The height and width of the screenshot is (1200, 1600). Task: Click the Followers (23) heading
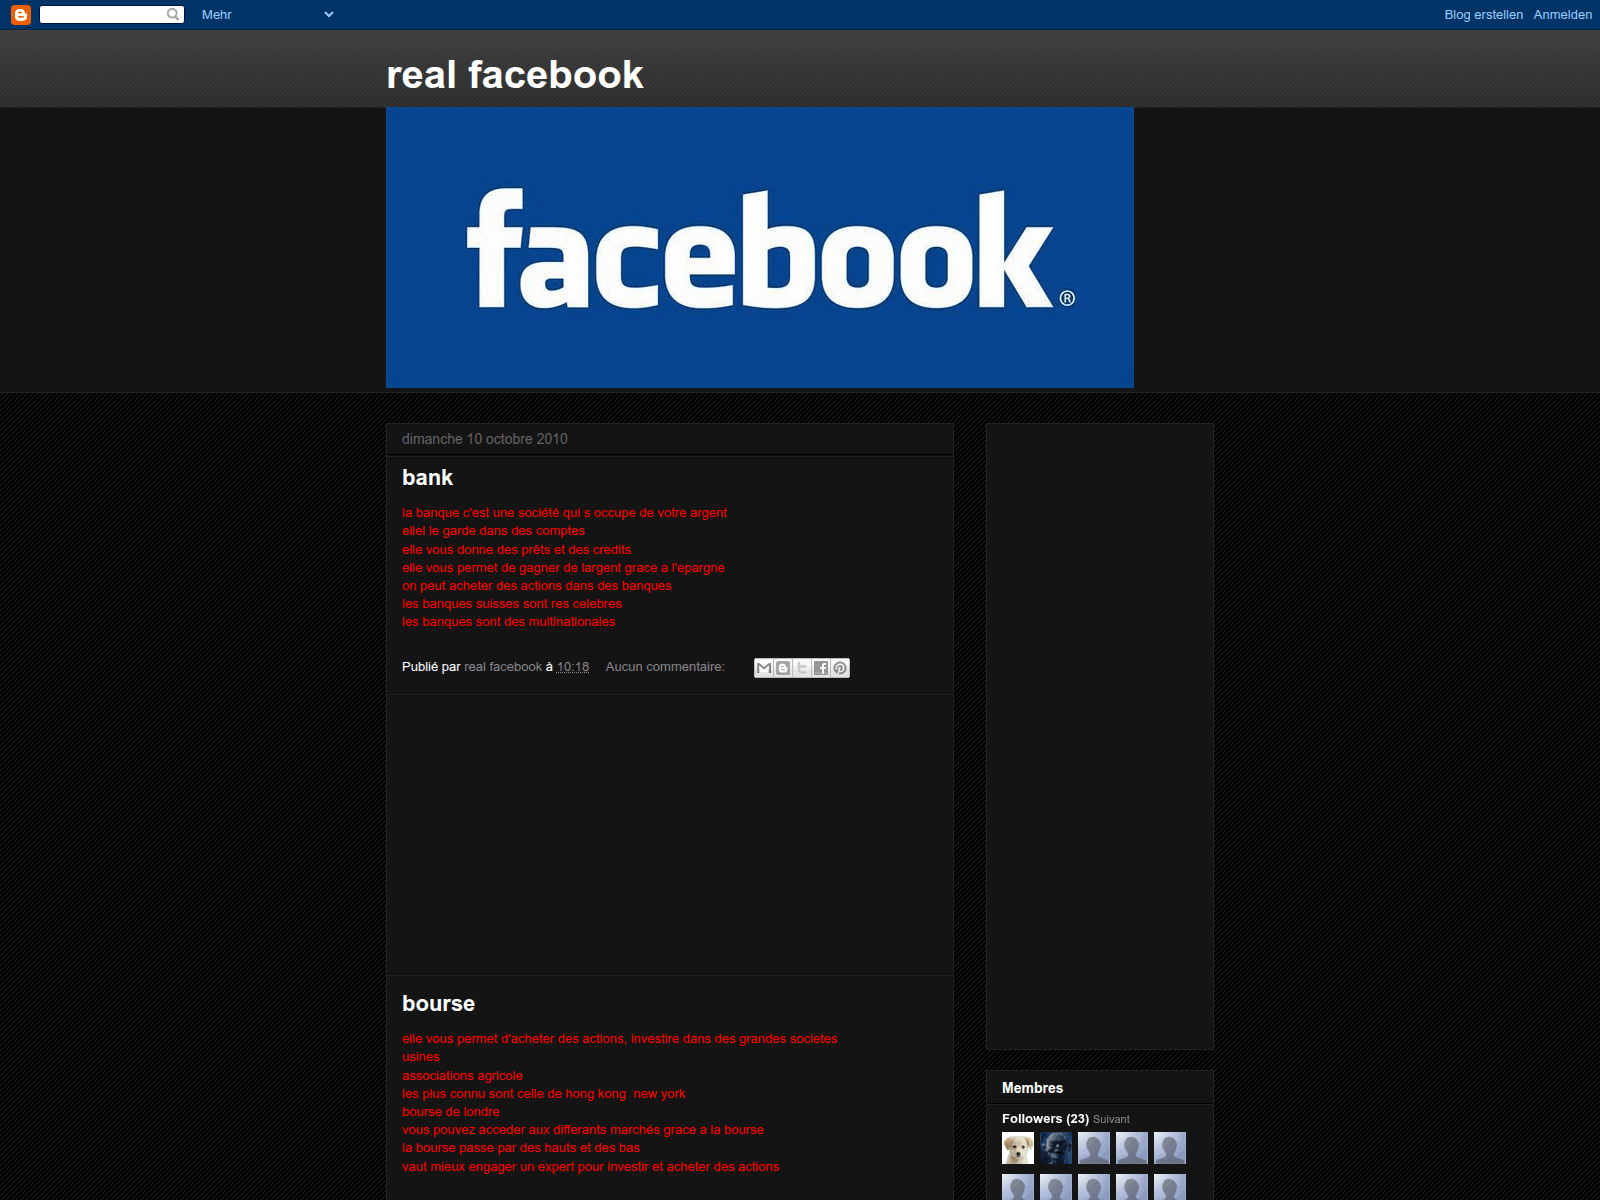pyautogui.click(x=1045, y=1119)
